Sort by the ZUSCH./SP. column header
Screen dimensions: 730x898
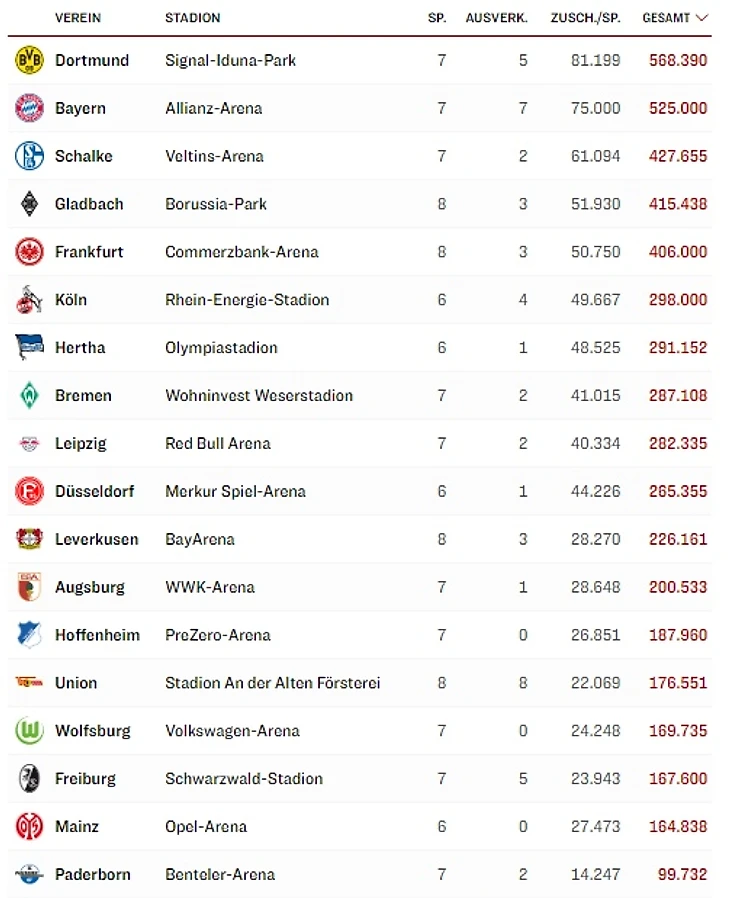pos(585,18)
